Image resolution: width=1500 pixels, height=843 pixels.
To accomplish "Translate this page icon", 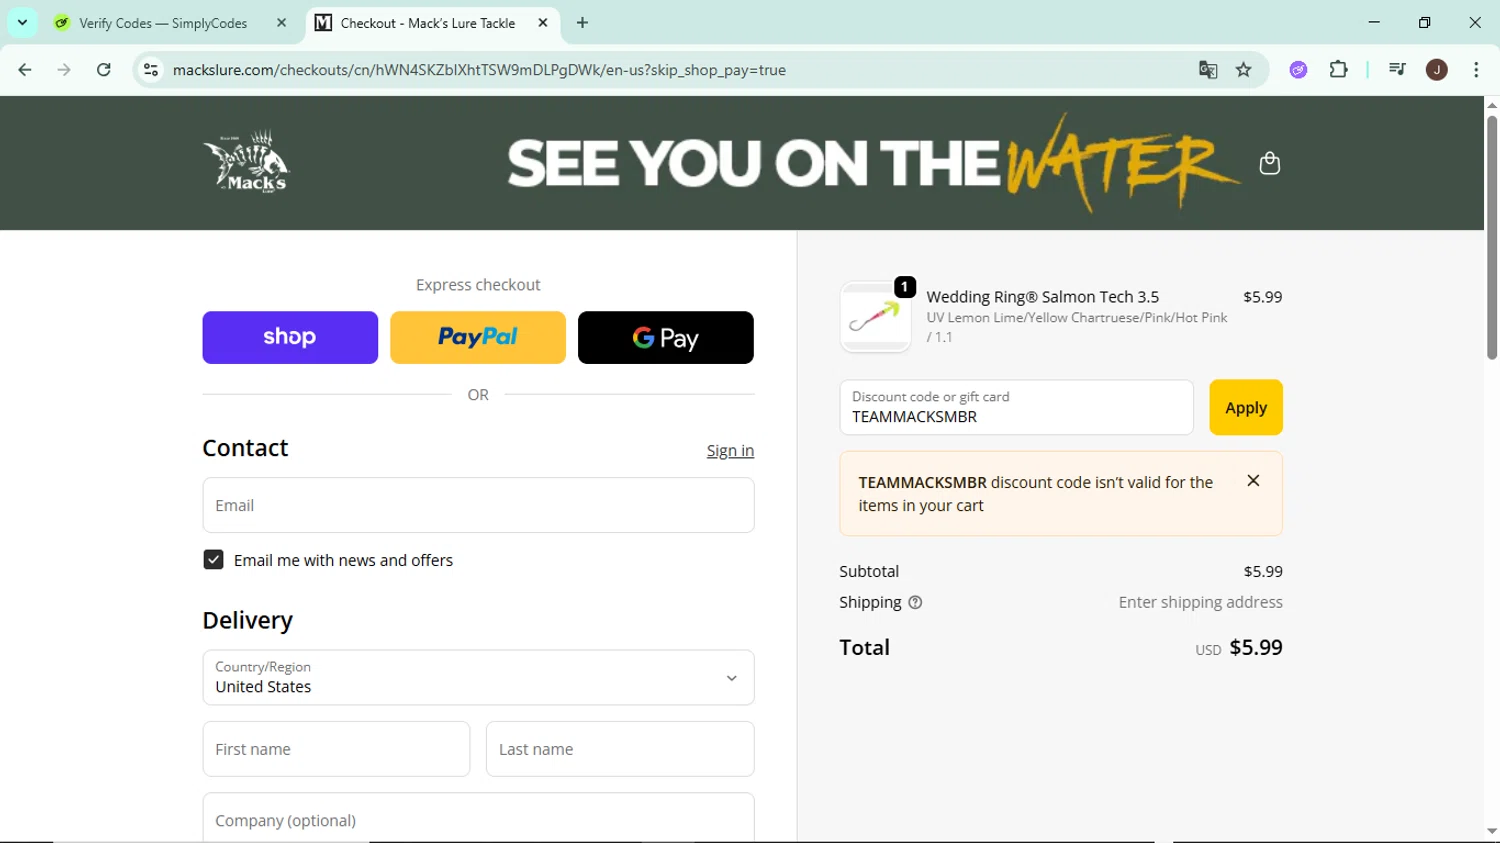I will click(1208, 70).
